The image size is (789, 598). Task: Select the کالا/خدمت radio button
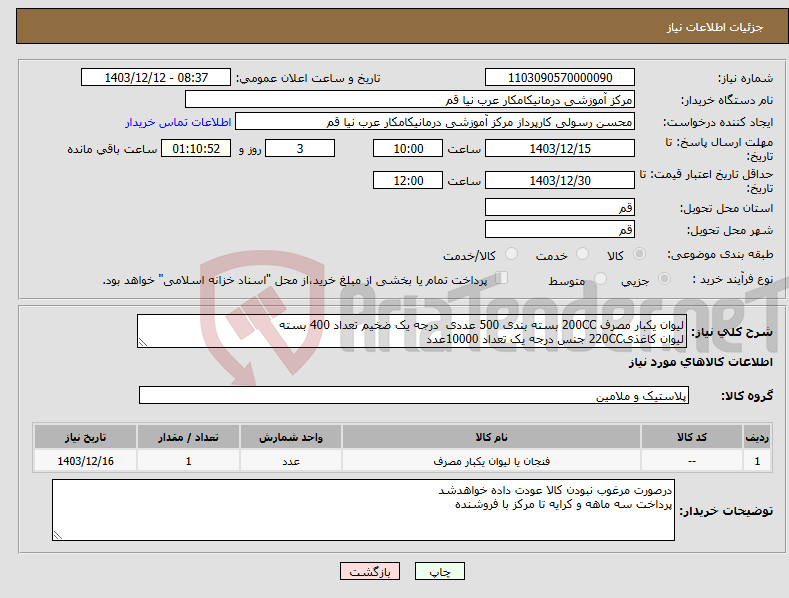pyautogui.click(x=511, y=254)
